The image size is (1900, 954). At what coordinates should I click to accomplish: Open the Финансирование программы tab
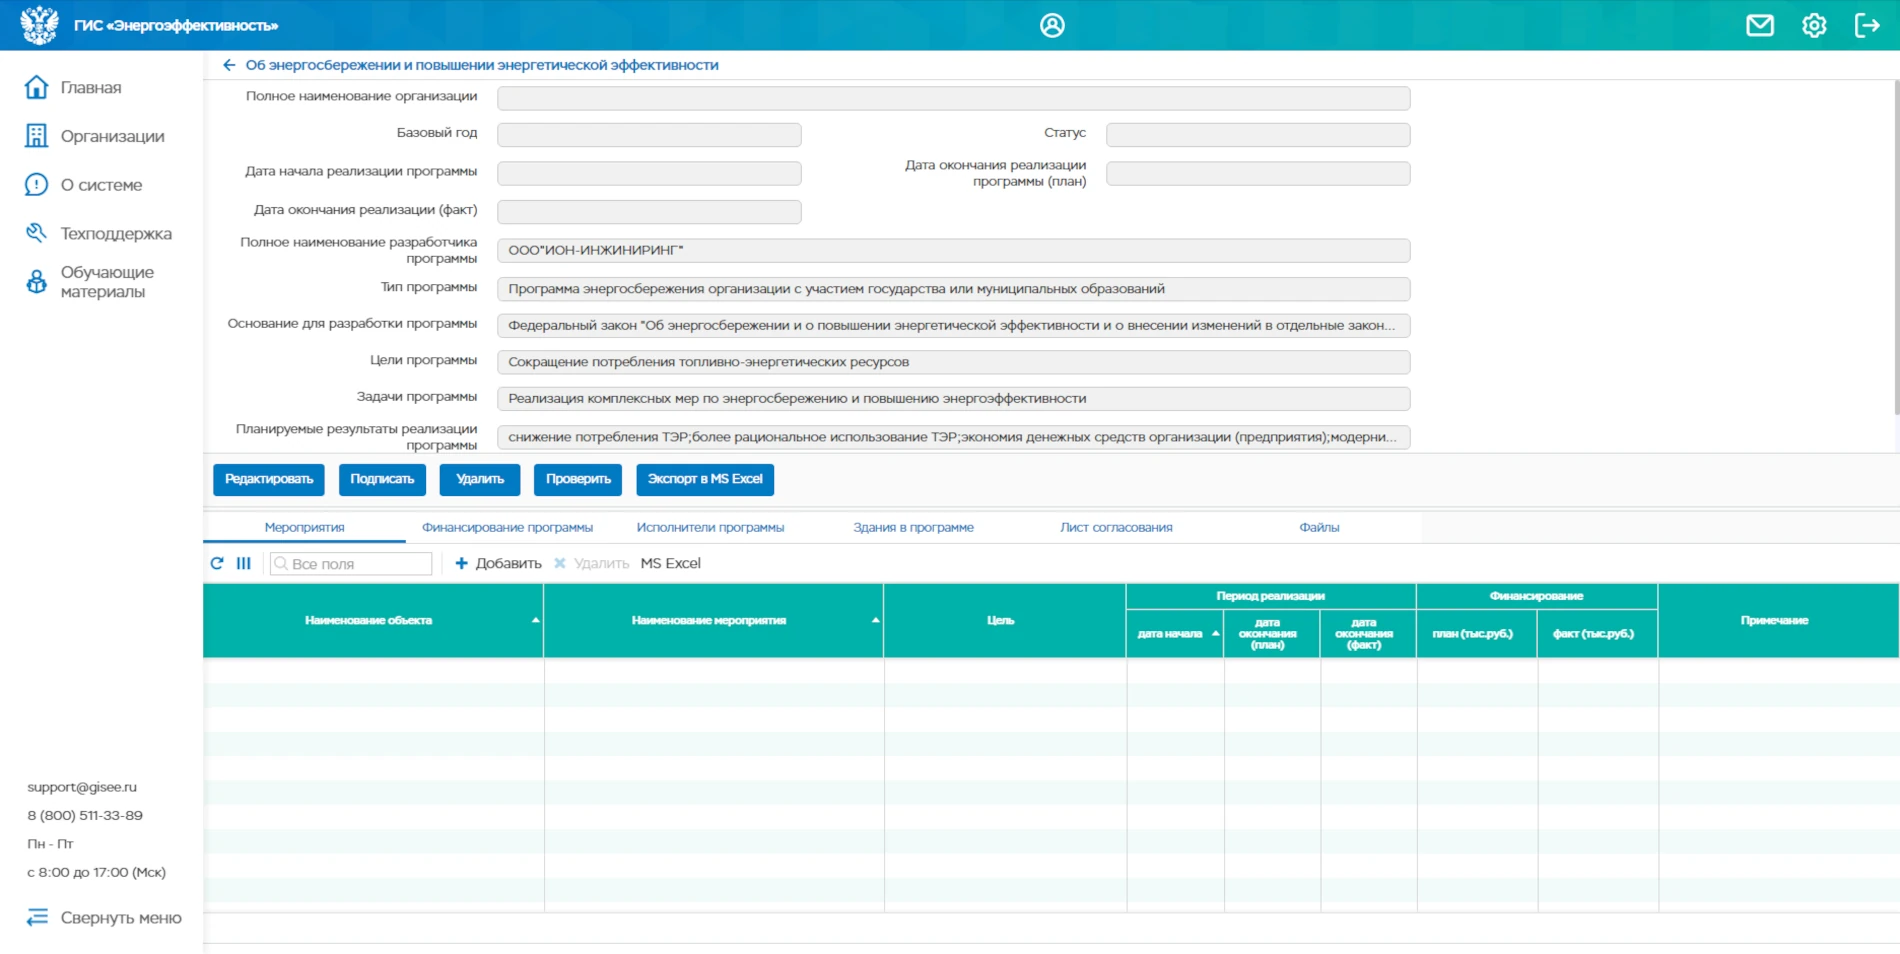(507, 527)
